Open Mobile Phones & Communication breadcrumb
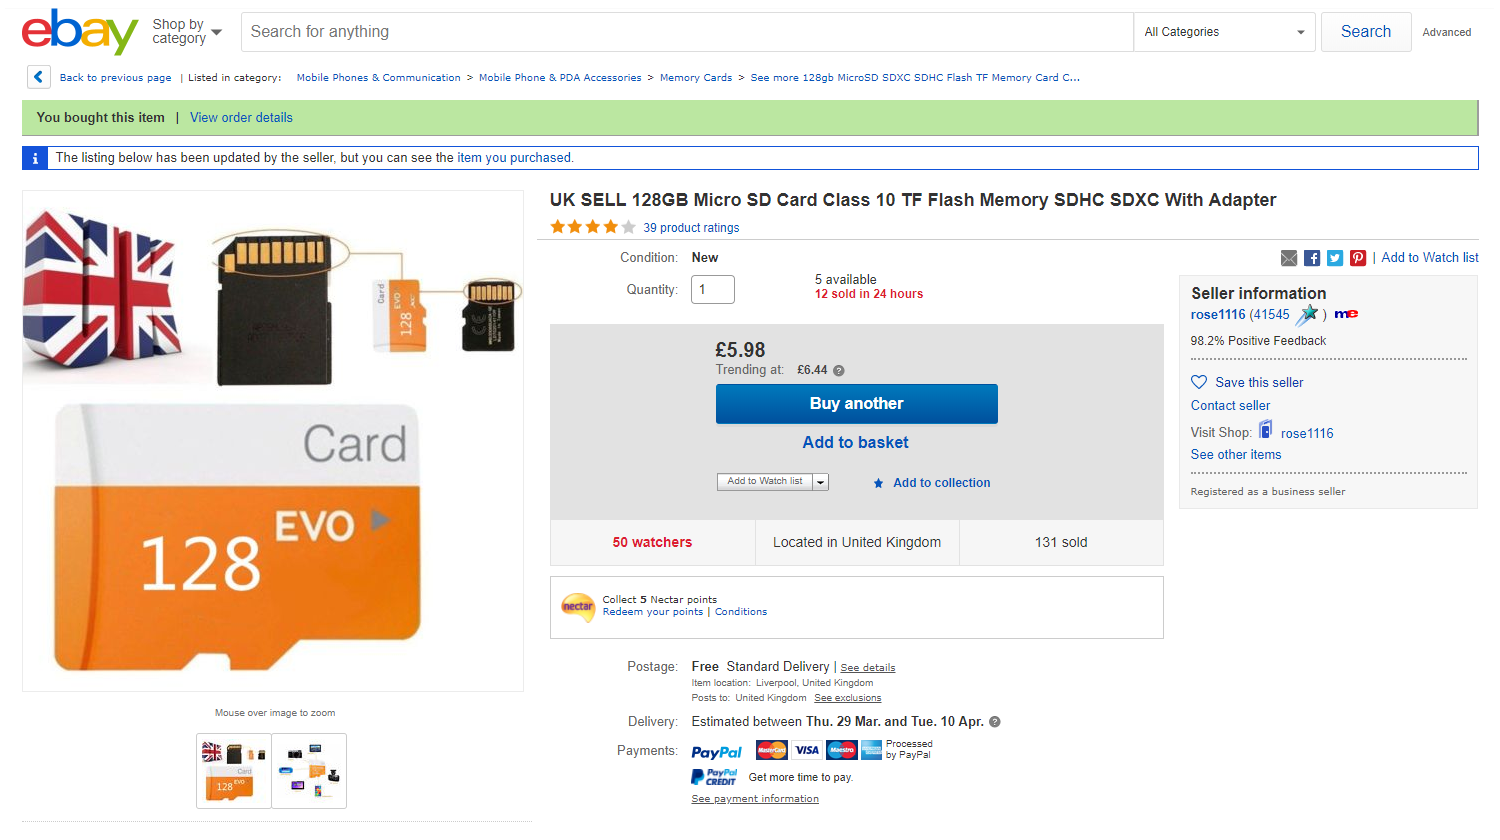This screenshot has height=840, width=1500. [x=378, y=78]
